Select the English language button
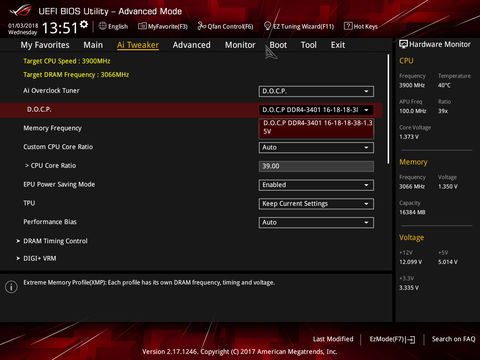 [x=114, y=26]
